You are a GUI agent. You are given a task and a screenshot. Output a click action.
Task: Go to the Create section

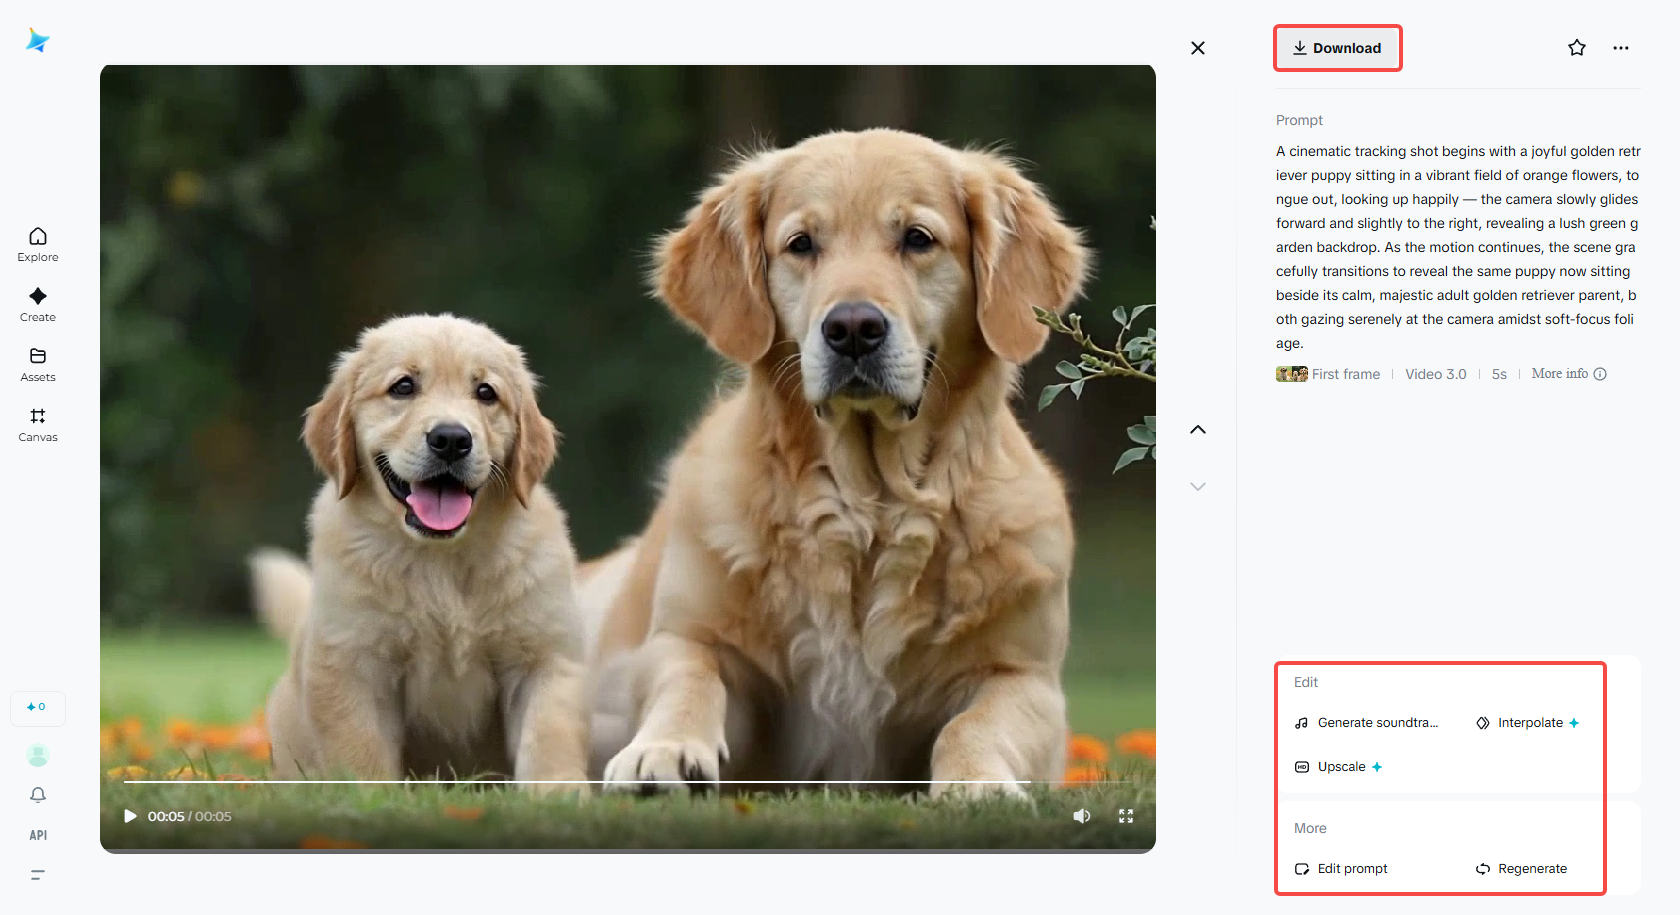coord(38,304)
